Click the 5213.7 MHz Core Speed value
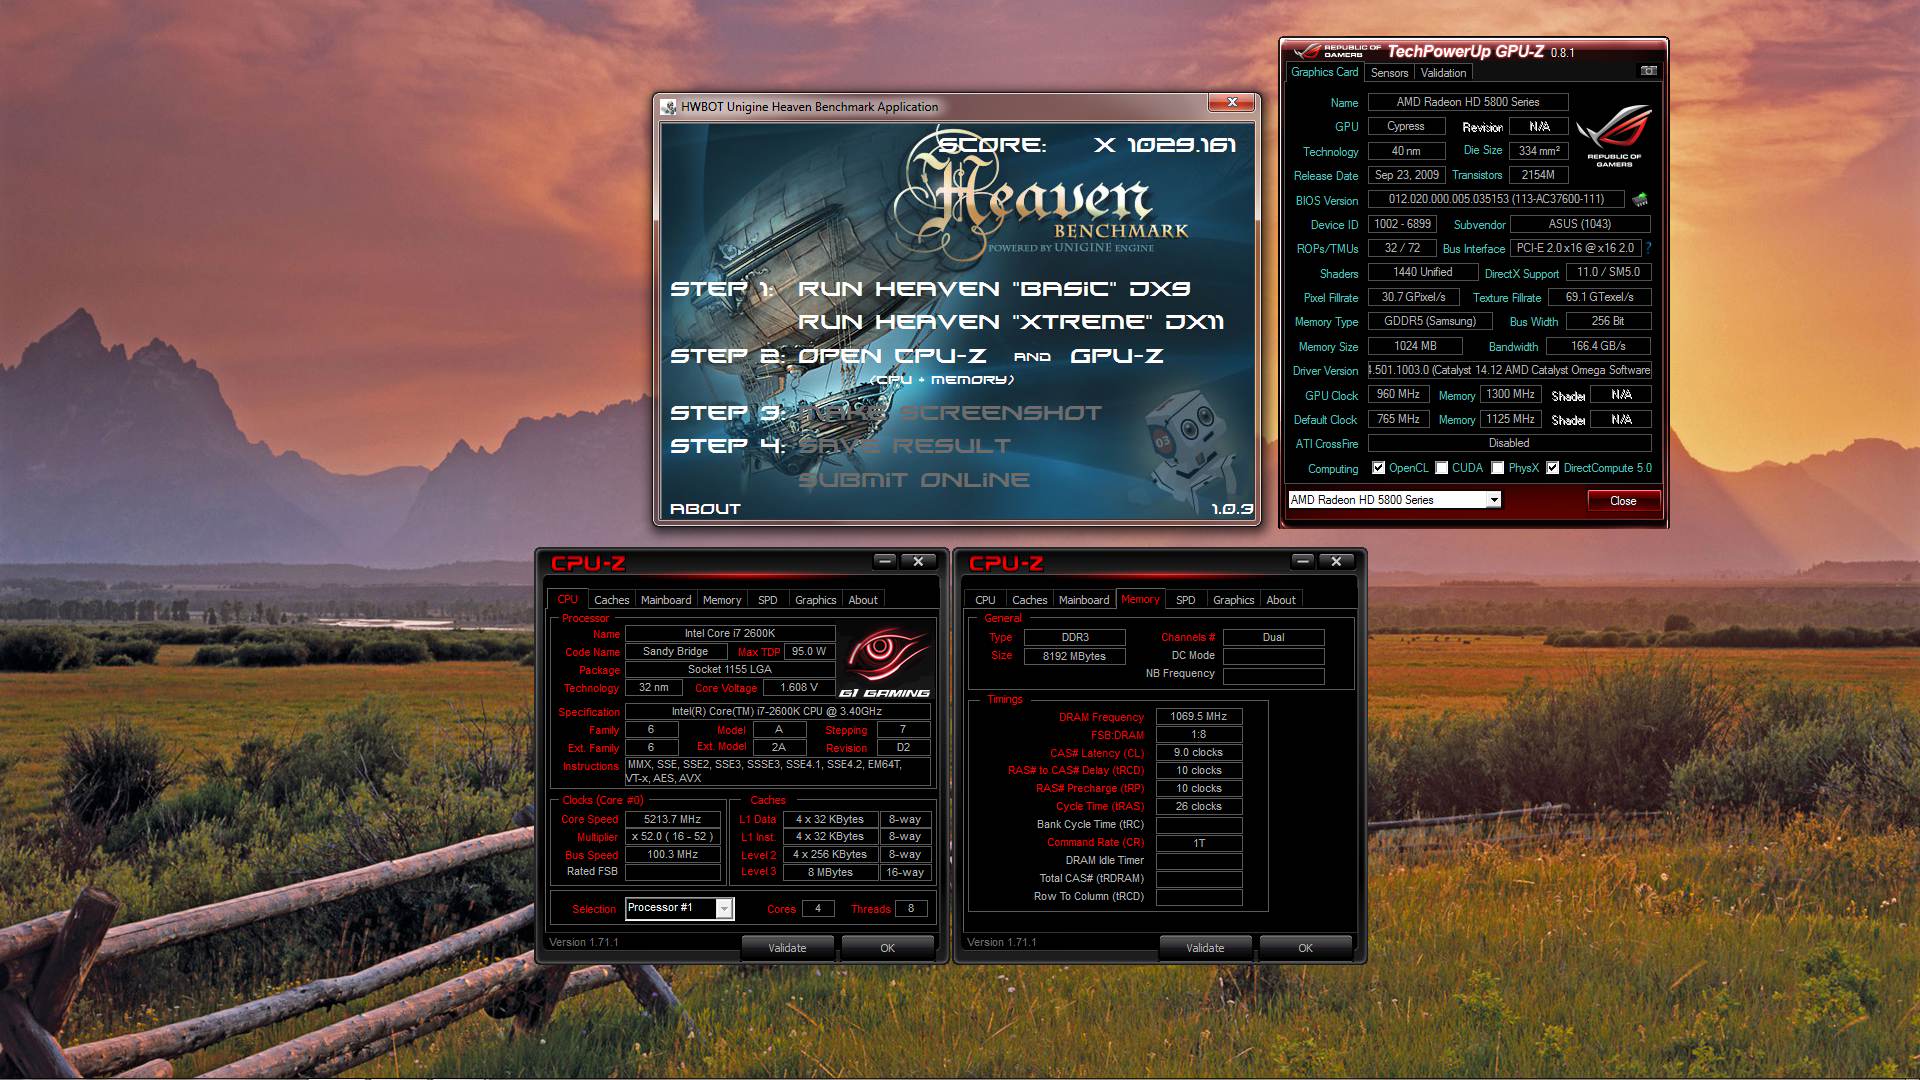The height and width of the screenshot is (1080, 1920). (x=672, y=819)
